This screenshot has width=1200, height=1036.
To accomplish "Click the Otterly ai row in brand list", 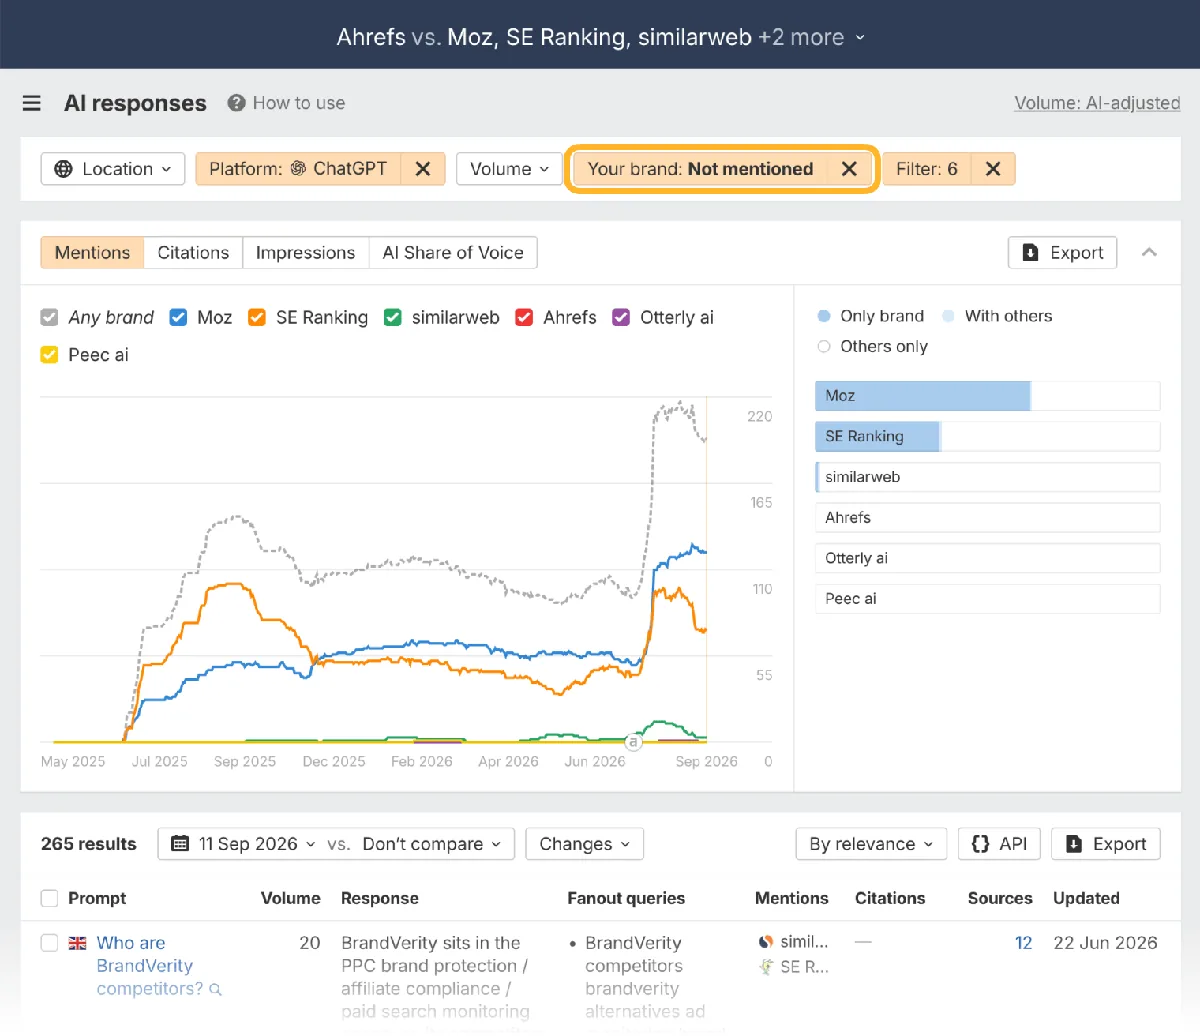I will click(x=988, y=558).
